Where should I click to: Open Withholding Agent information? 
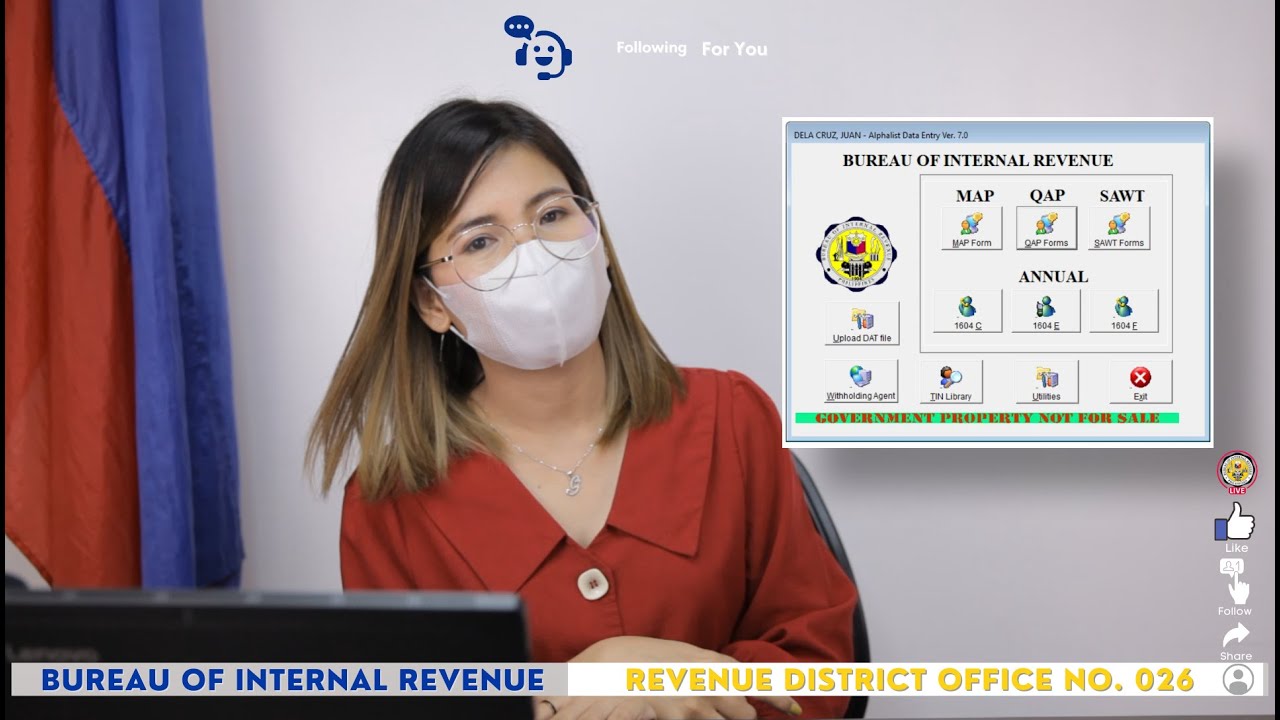point(861,382)
